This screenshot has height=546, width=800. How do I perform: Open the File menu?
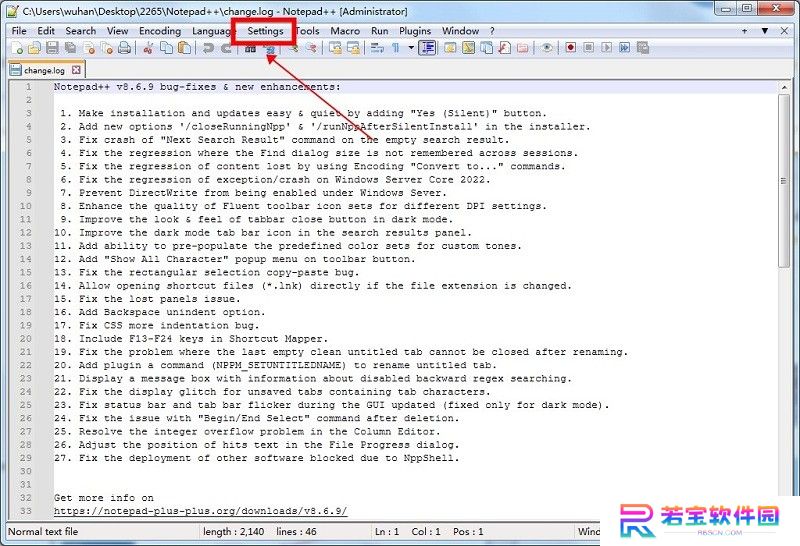coord(19,31)
